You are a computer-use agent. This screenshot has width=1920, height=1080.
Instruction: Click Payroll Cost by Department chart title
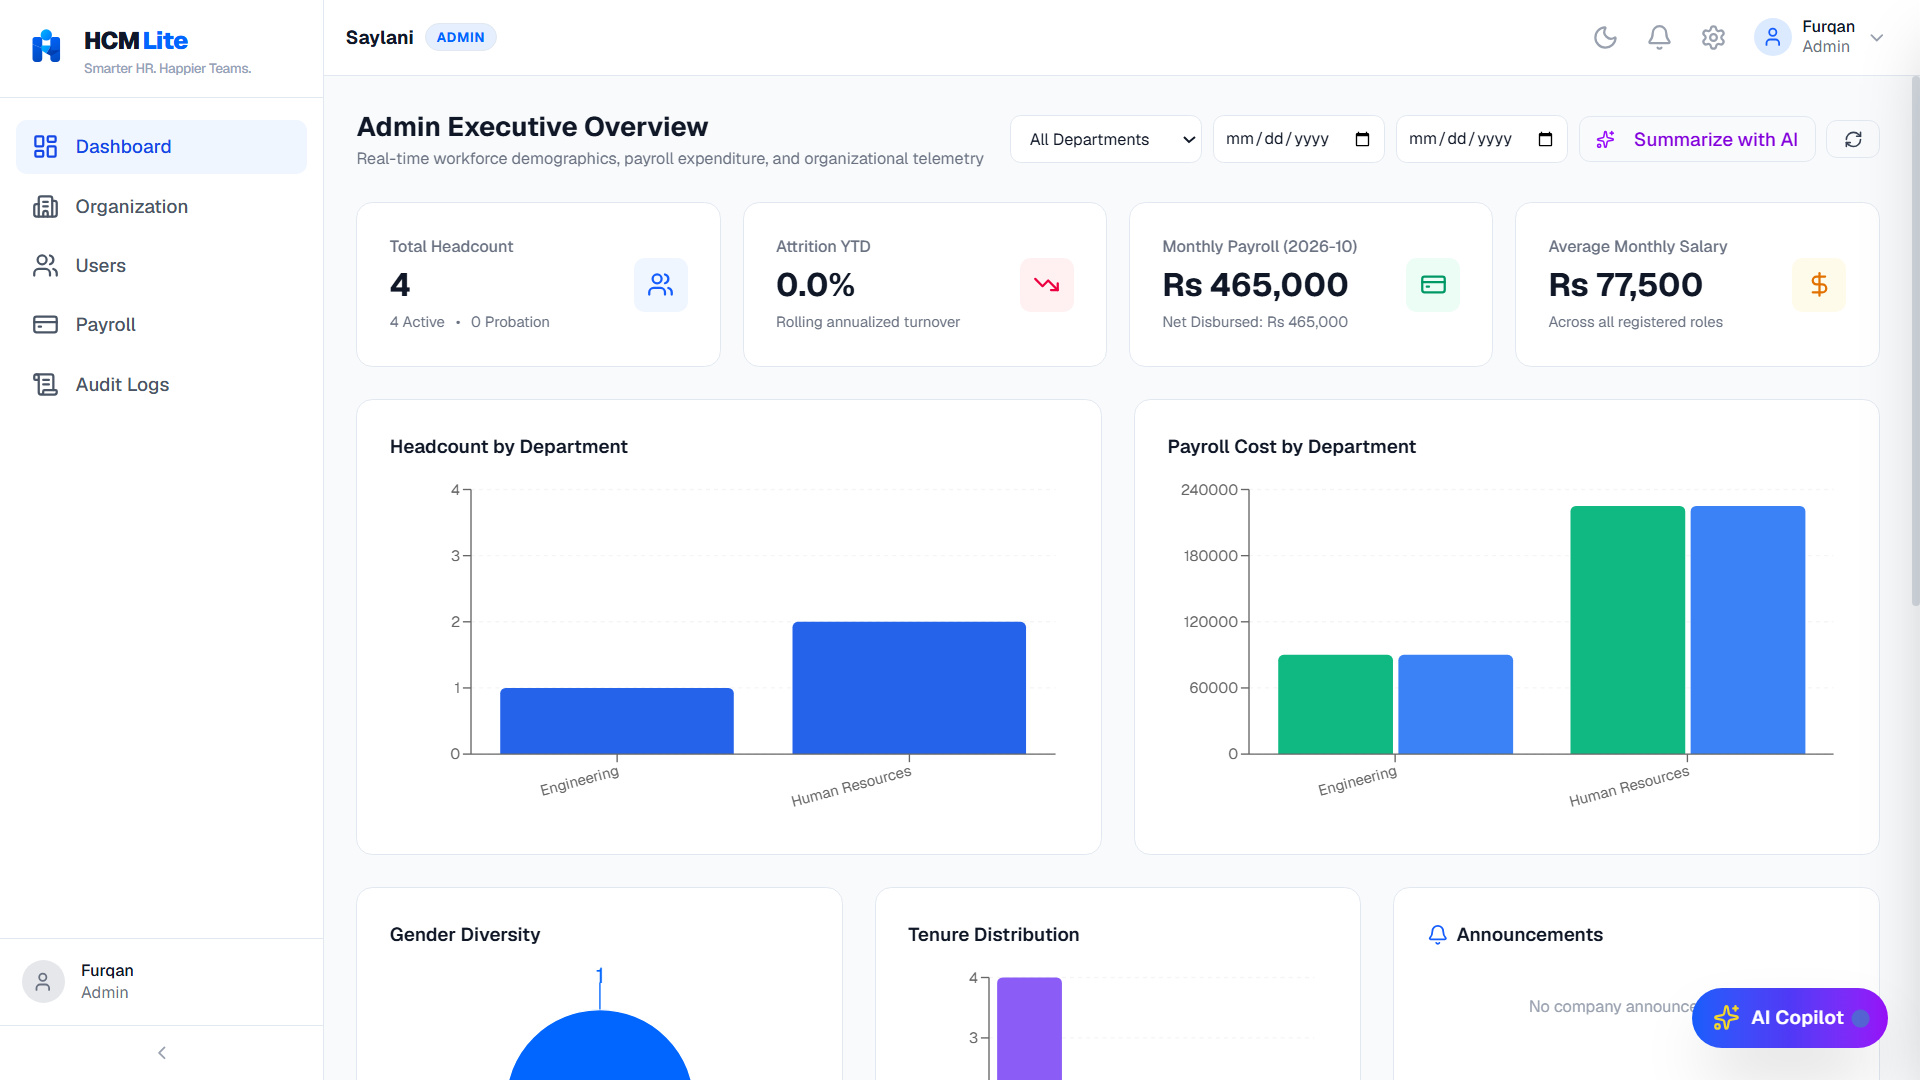point(1291,446)
